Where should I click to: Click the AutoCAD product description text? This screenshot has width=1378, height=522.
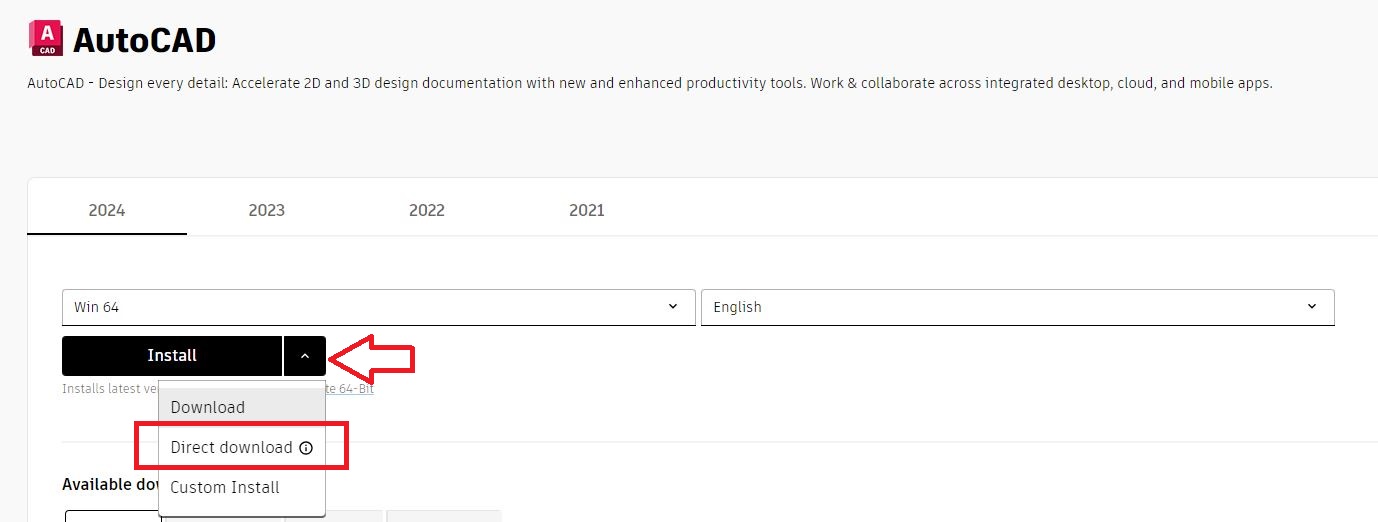point(650,83)
